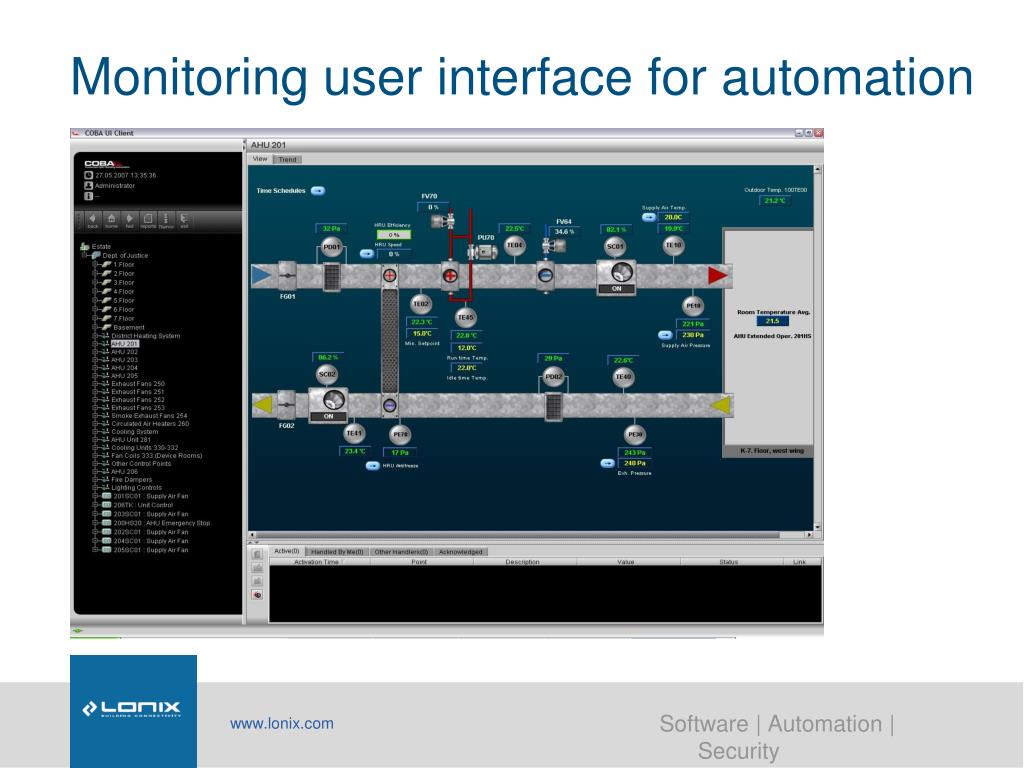Click the TE40 temperature sensor
The height and width of the screenshot is (768, 1024).
click(623, 377)
